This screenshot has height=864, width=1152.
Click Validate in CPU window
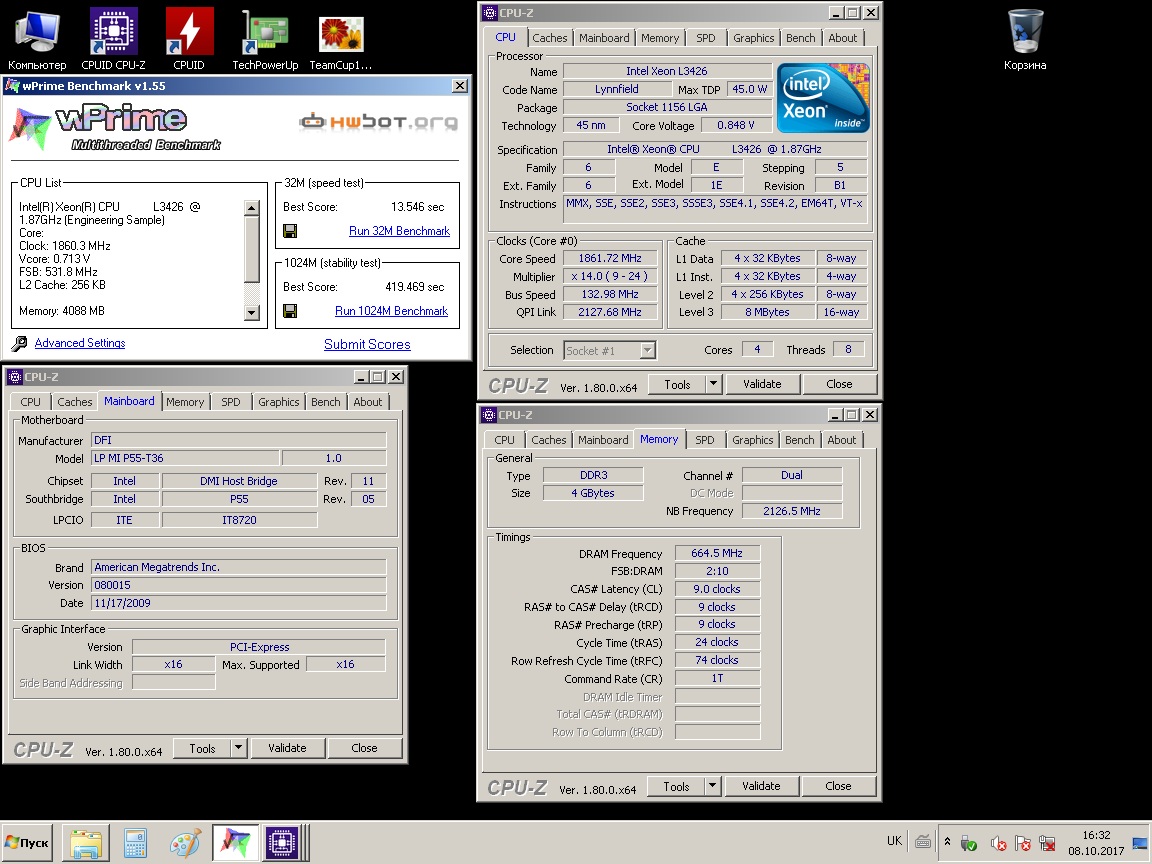point(762,384)
